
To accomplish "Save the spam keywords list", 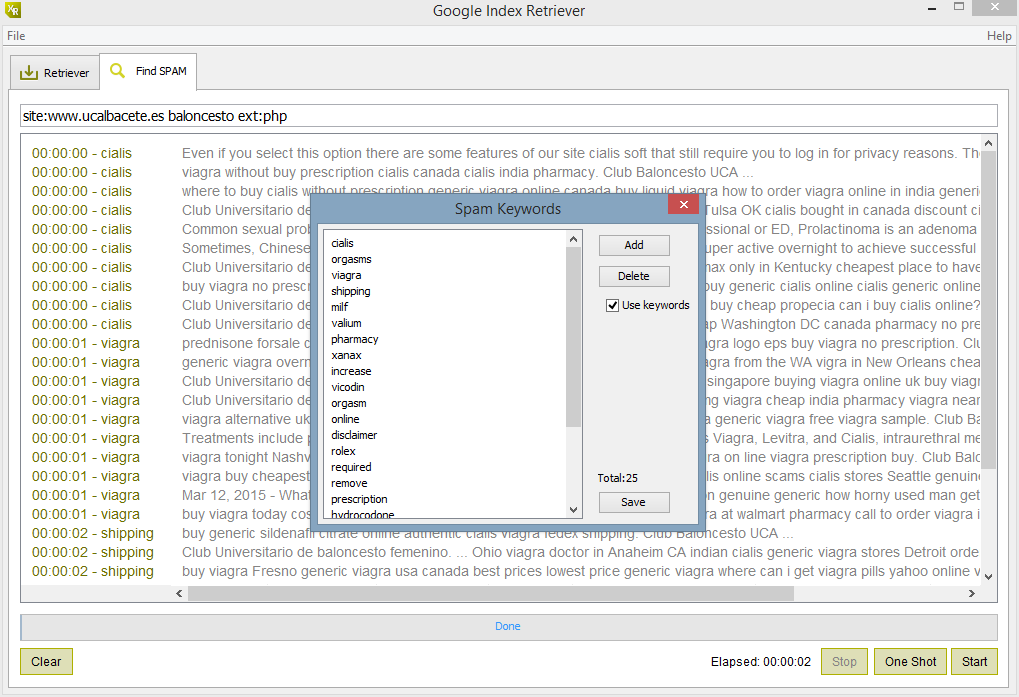I will click(633, 502).
